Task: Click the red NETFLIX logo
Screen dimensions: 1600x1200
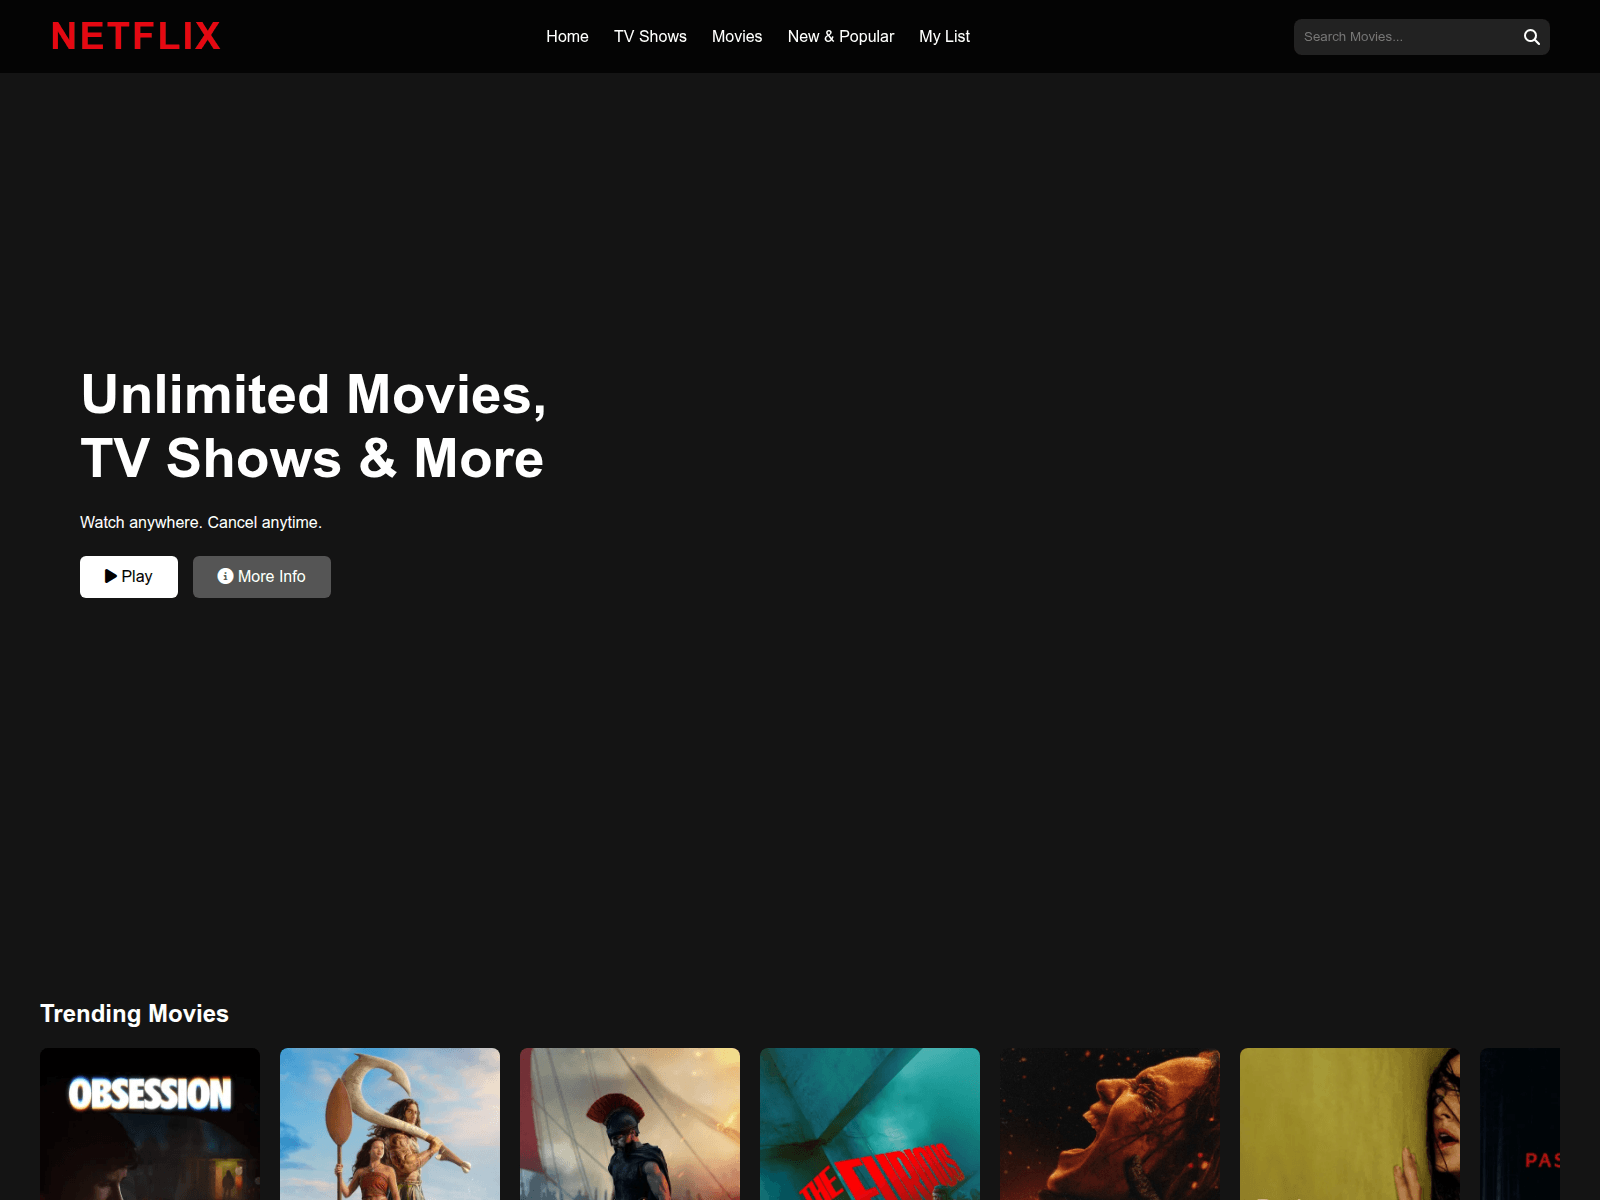Action: pyautogui.click(x=136, y=36)
